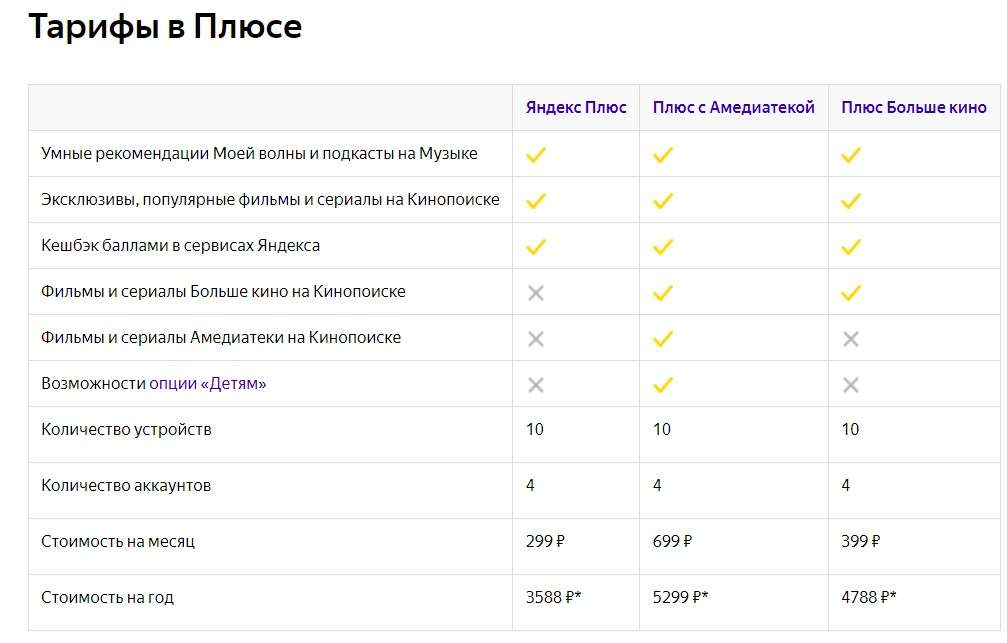The width and height of the screenshot is (1007, 643).
Task: Click checkmark for Кешбэк row under Плюс с Амедиатекой
Action: 663,247
